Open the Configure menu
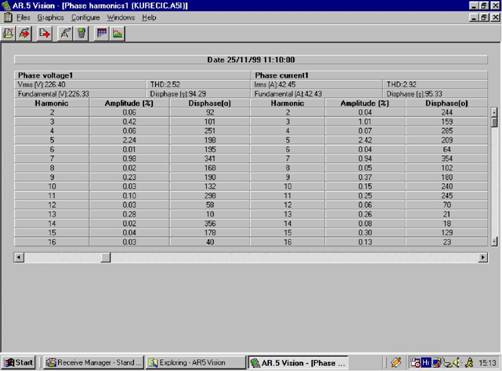This screenshot has width=502, height=371. (86, 18)
